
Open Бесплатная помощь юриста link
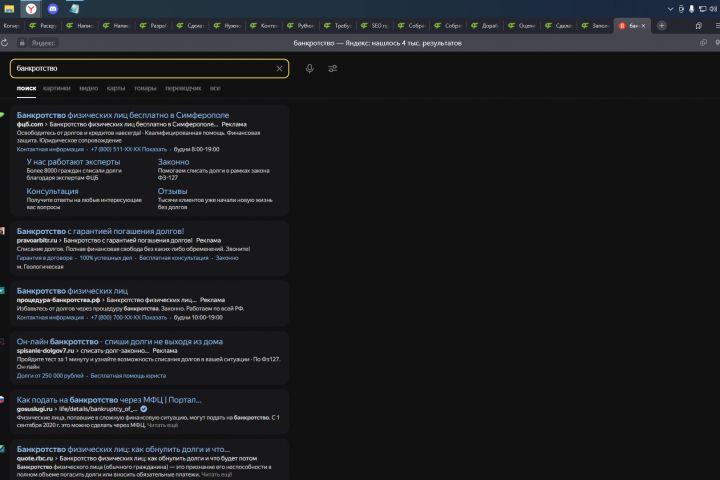128,376
